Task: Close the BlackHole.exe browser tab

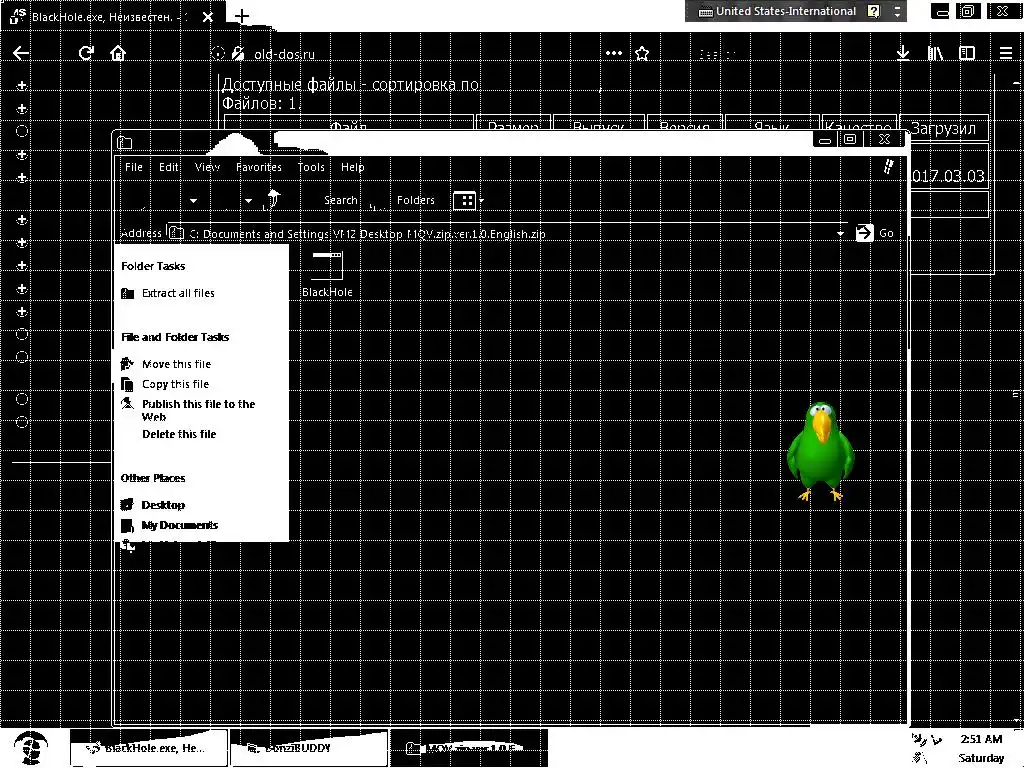Action: tap(208, 17)
